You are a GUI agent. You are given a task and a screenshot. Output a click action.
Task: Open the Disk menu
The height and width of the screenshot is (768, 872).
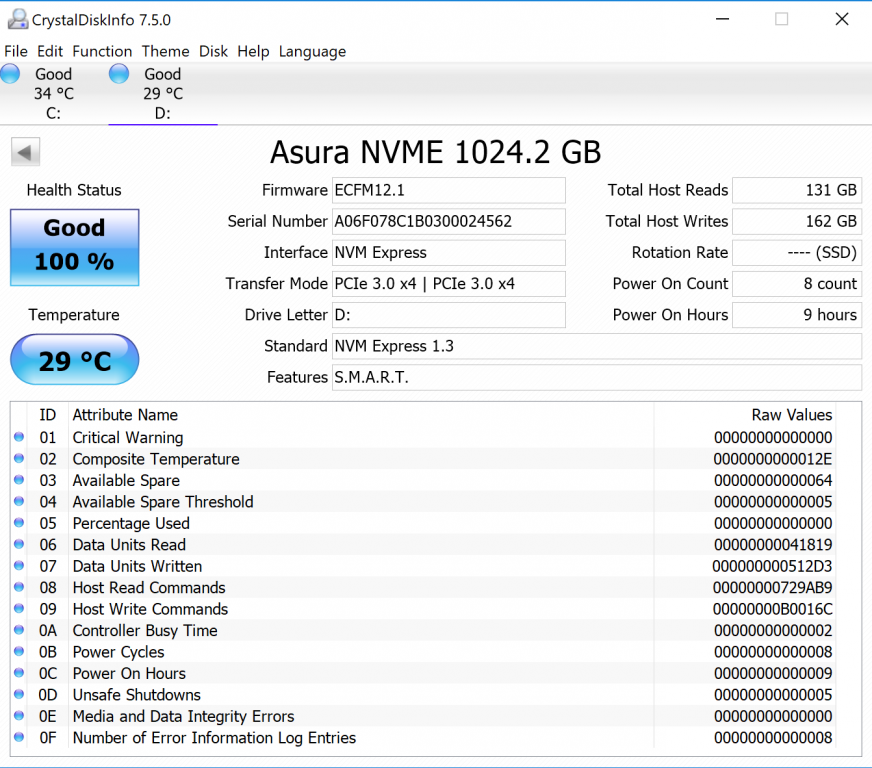coord(213,51)
